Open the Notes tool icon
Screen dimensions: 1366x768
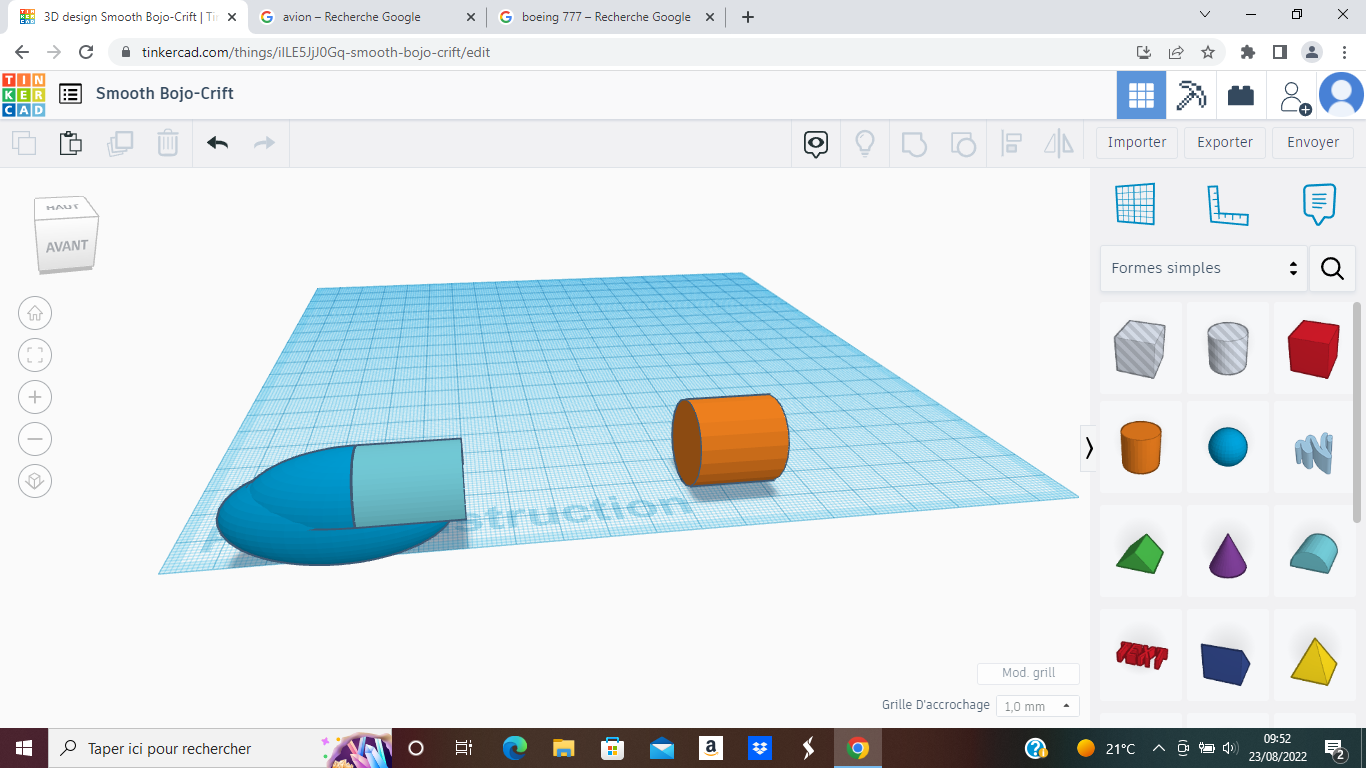coord(1320,204)
